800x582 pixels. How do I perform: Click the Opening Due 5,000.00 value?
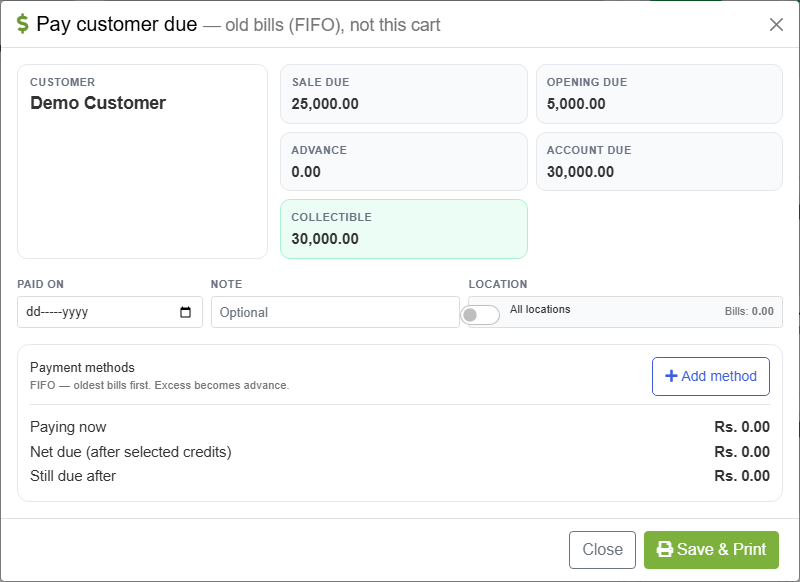576,104
